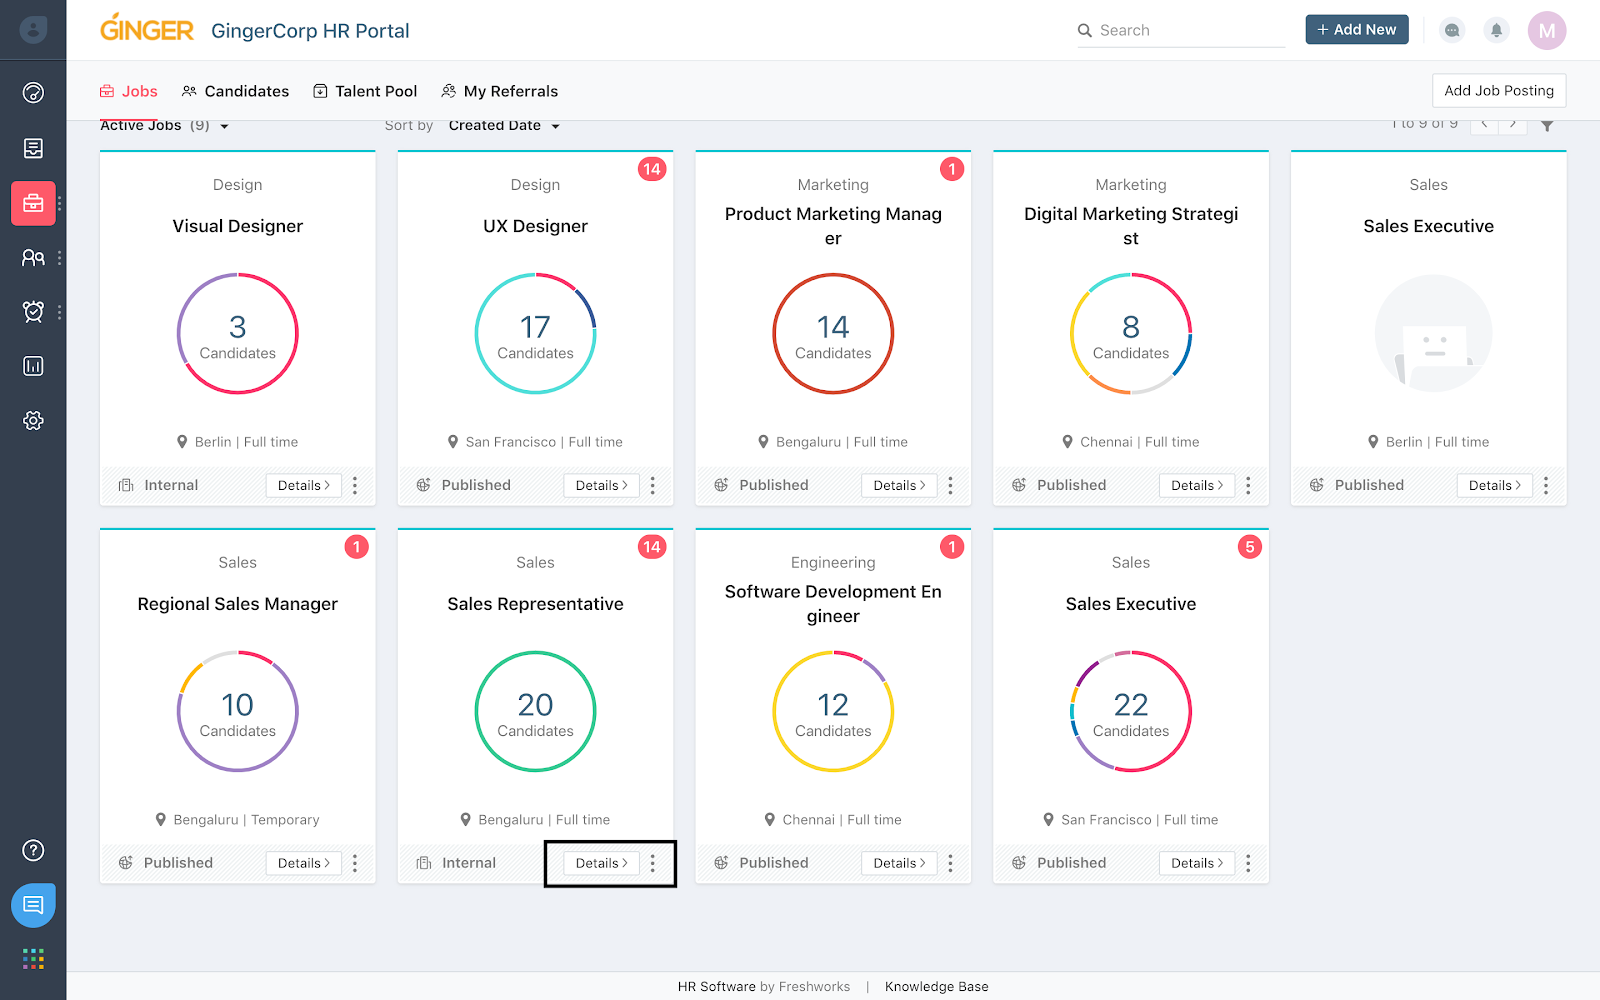Open the Candidates people icon in sidebar

(33, 257)
